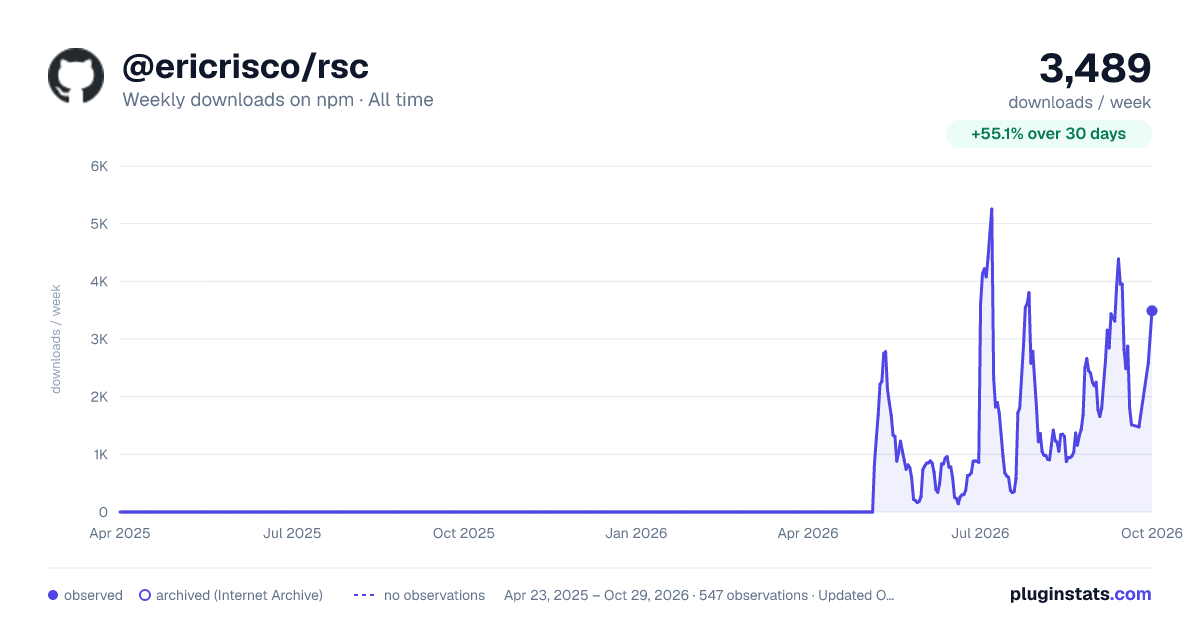Click the hollow archived legend circle
Screen dimensions: 1200x630
145,595
